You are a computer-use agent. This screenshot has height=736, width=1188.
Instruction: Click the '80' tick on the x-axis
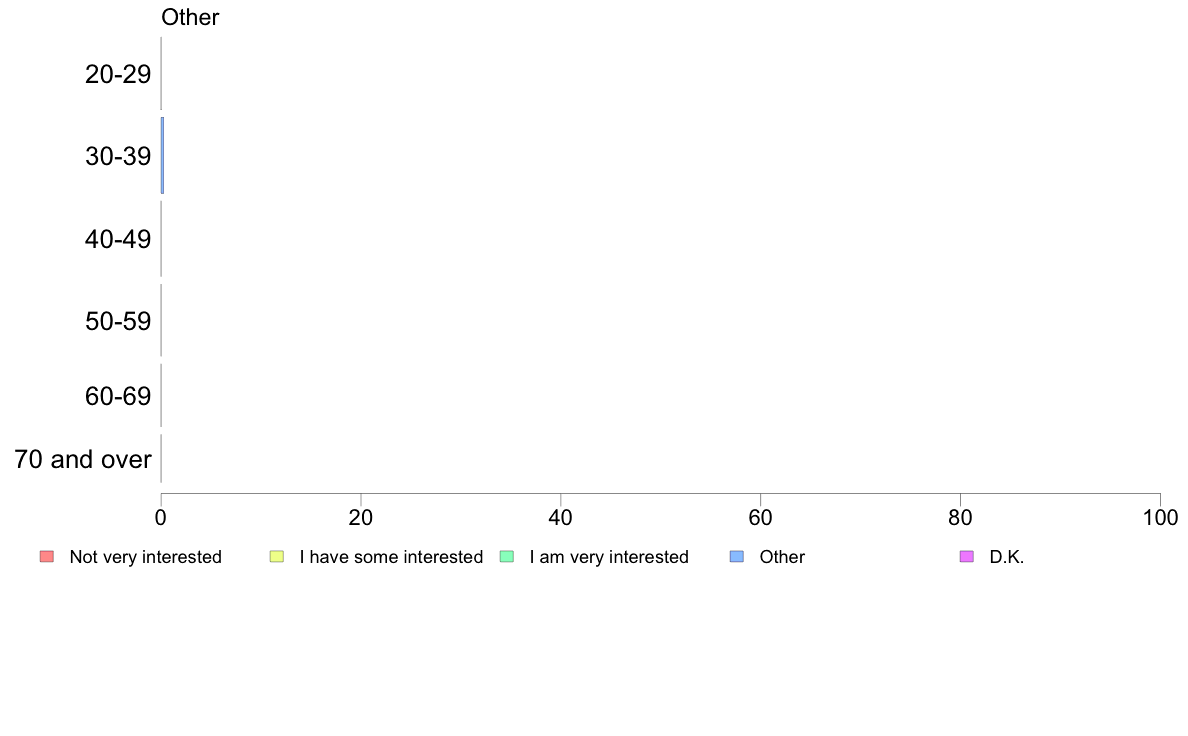click(960, 518)
